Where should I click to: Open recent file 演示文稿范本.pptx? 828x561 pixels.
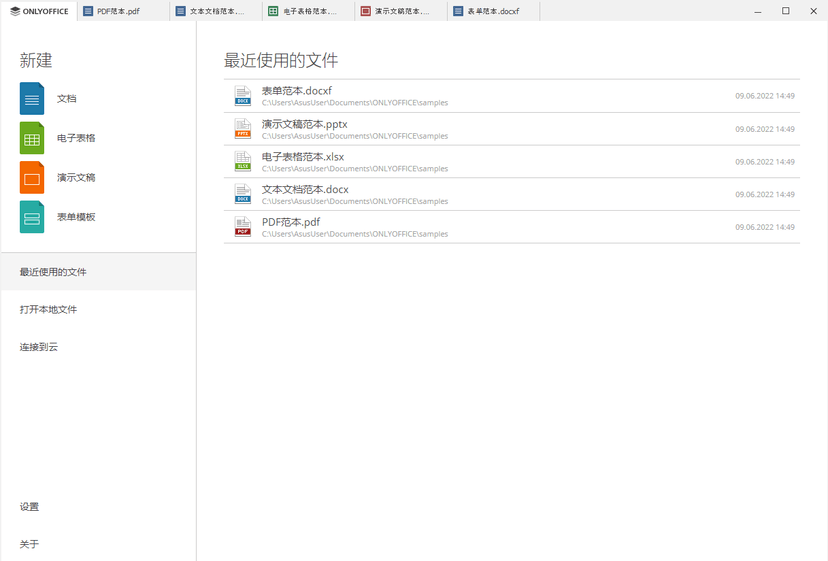(x=512, y=128)
